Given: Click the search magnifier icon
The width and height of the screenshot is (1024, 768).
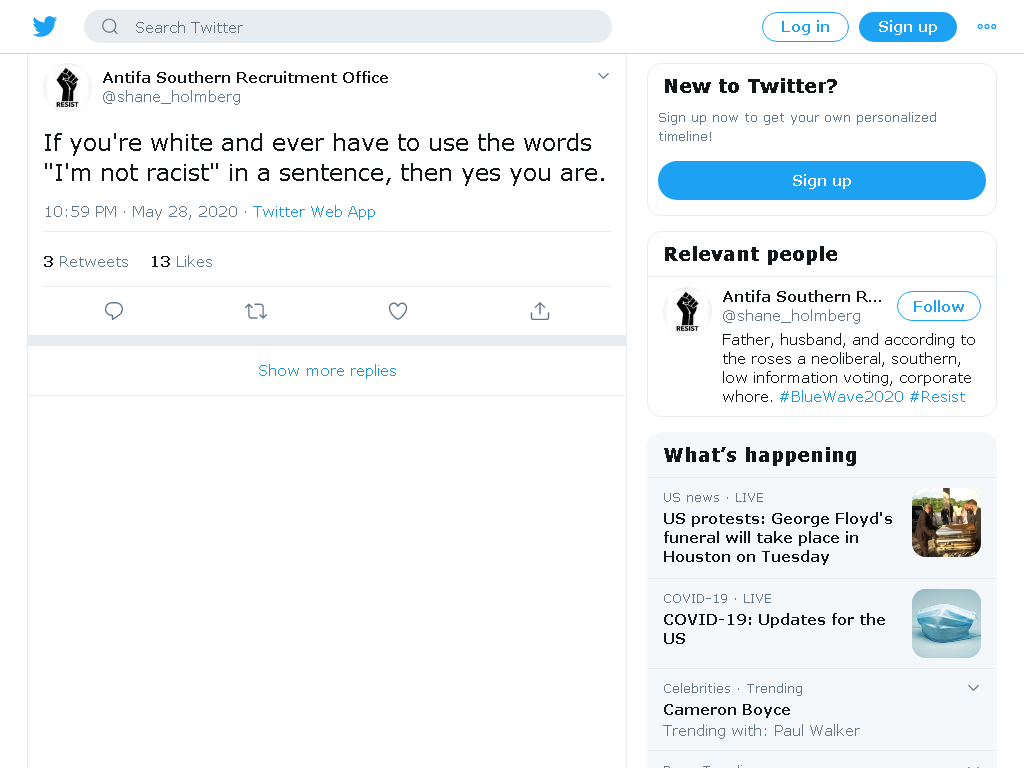Looking at the screenshot, I should click(x=110, y=27).
